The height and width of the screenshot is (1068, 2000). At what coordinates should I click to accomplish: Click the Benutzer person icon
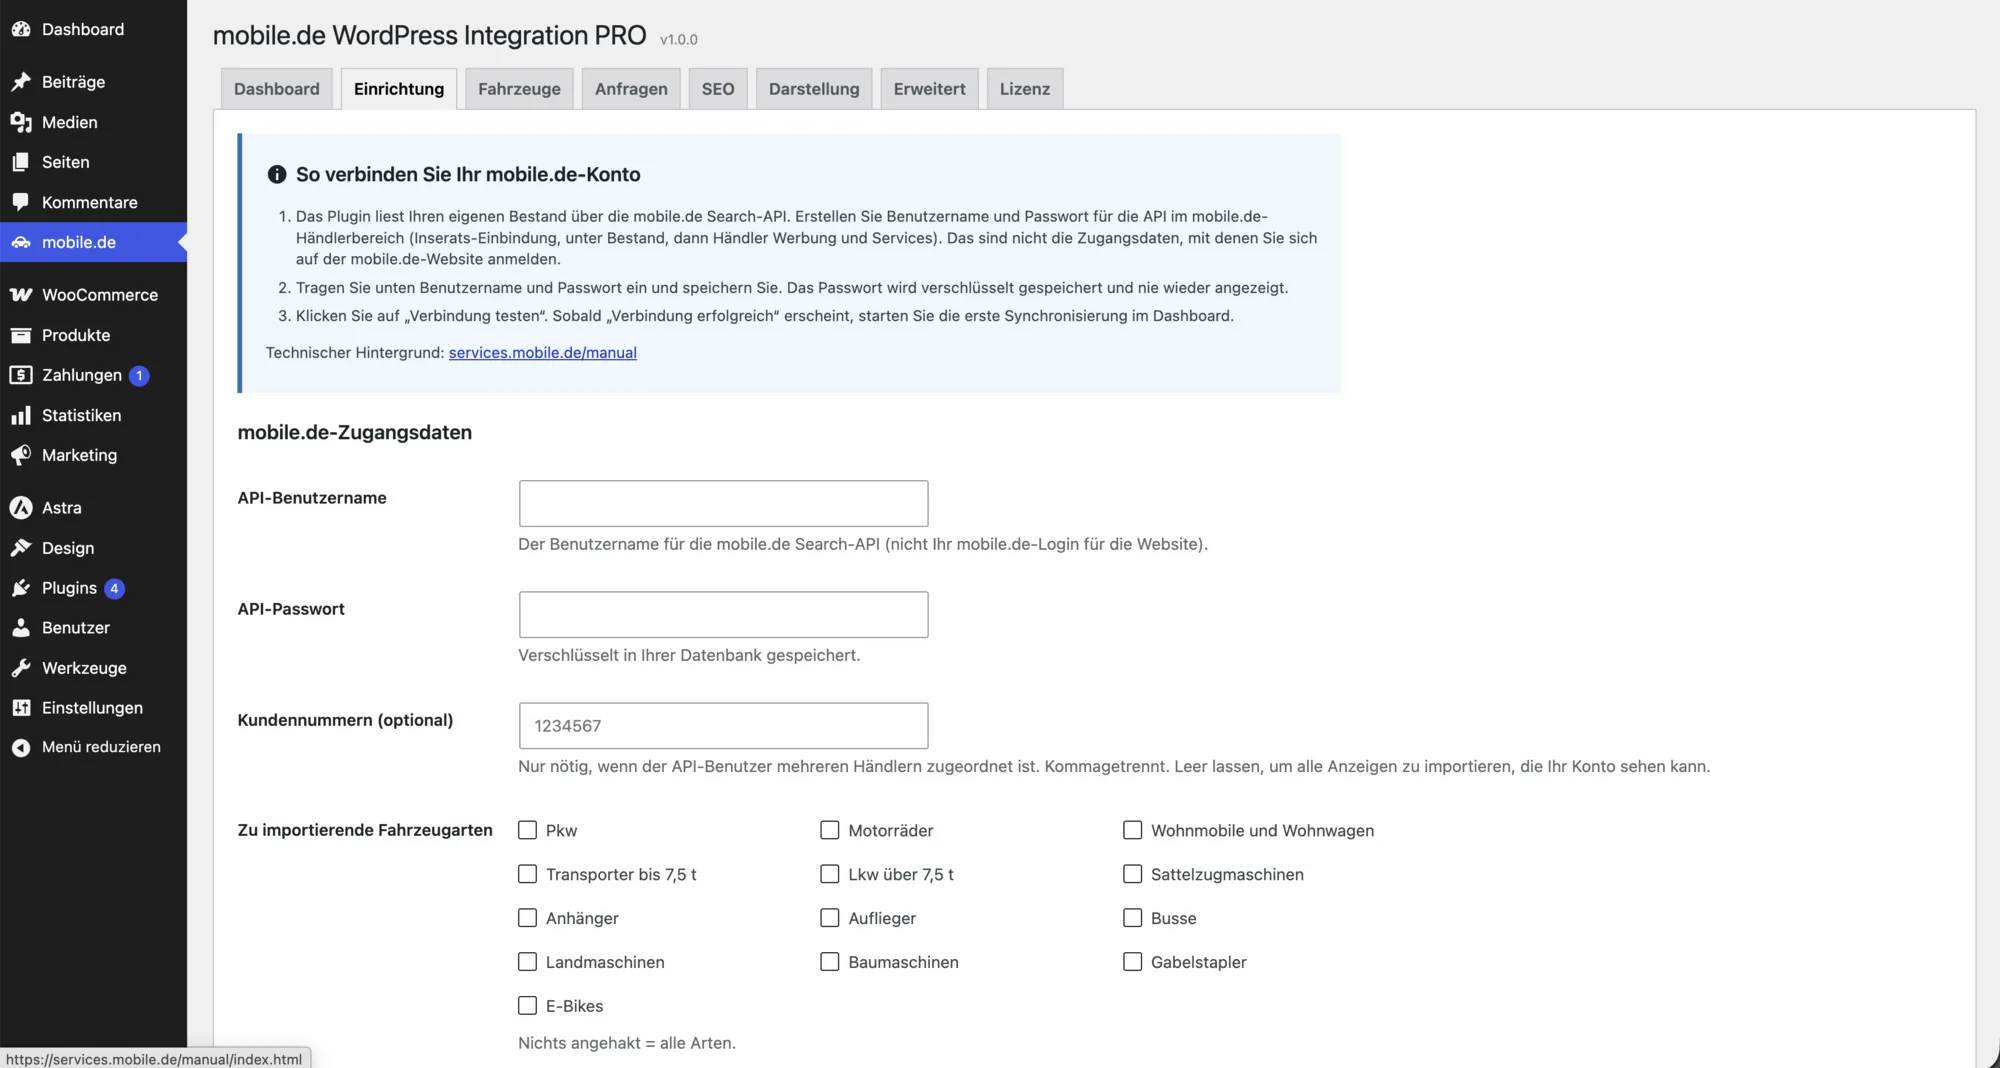[21, 628]
